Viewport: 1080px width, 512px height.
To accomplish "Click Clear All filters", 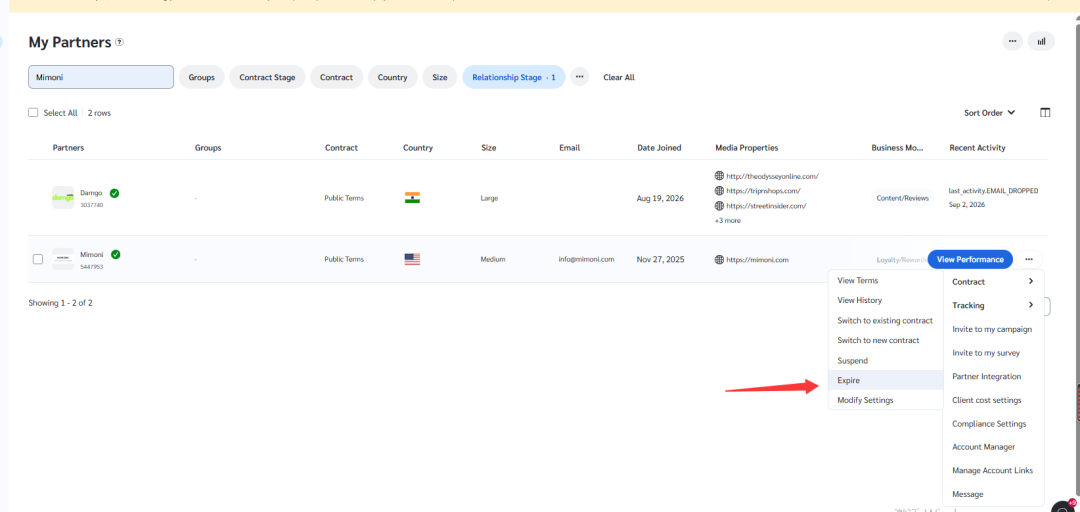I will coord(619,77).
